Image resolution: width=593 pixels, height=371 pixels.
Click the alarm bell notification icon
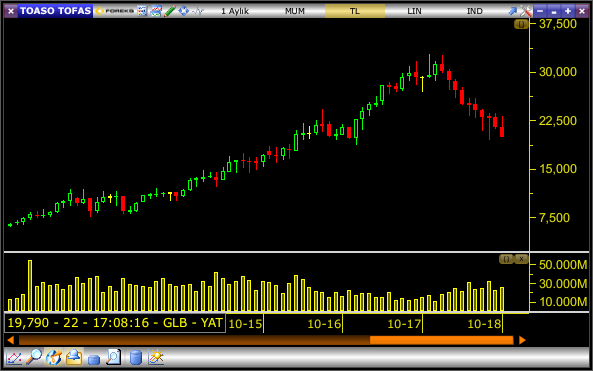[x=74, y=357]
